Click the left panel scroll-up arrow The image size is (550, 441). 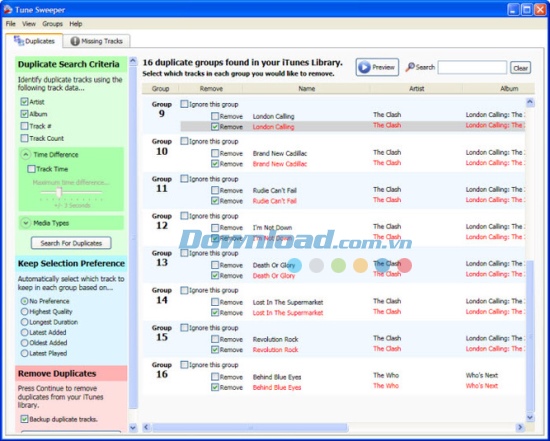tap(133, 61)
